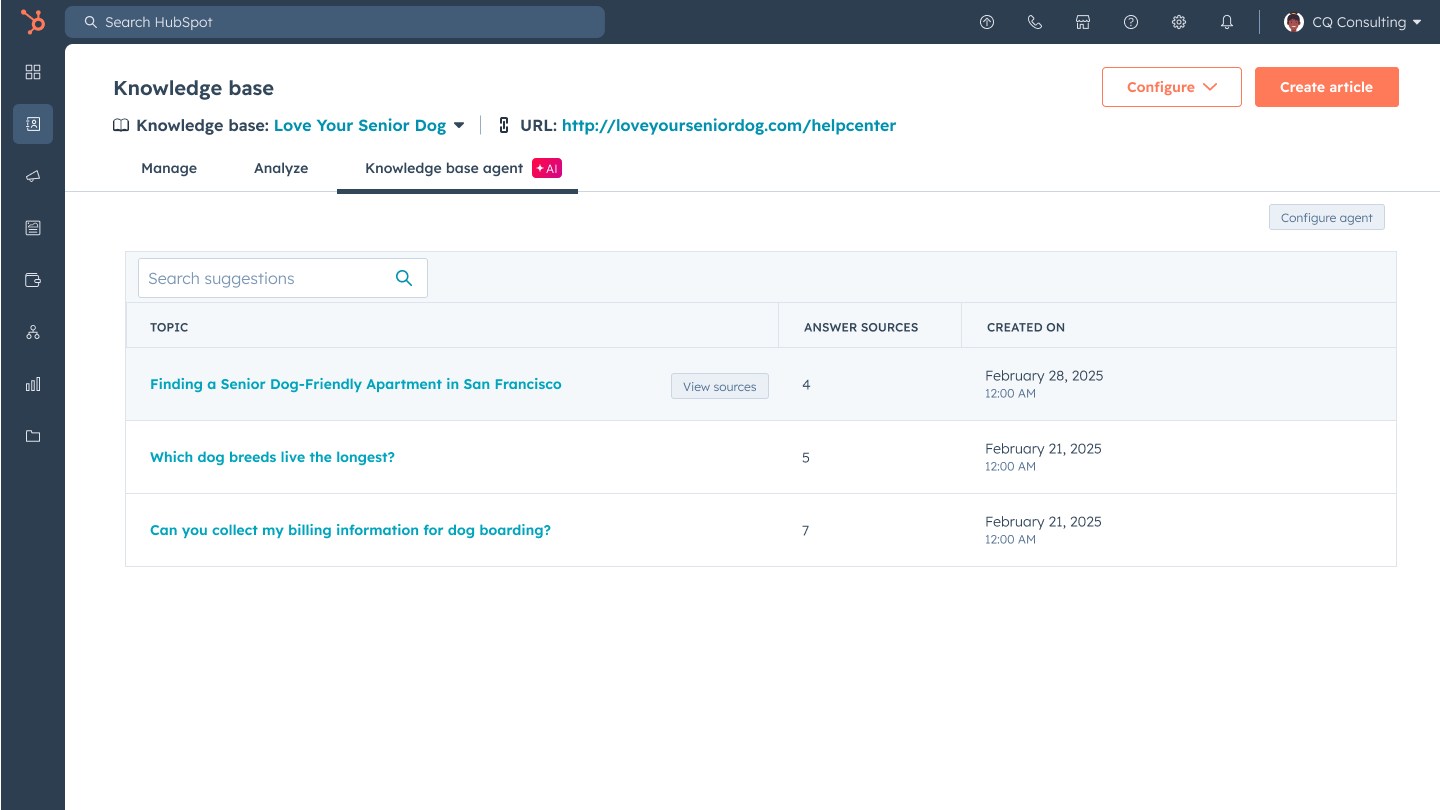Switch to the Manage tab
This screenshot has height=810, width=1440.
point(169,168)
